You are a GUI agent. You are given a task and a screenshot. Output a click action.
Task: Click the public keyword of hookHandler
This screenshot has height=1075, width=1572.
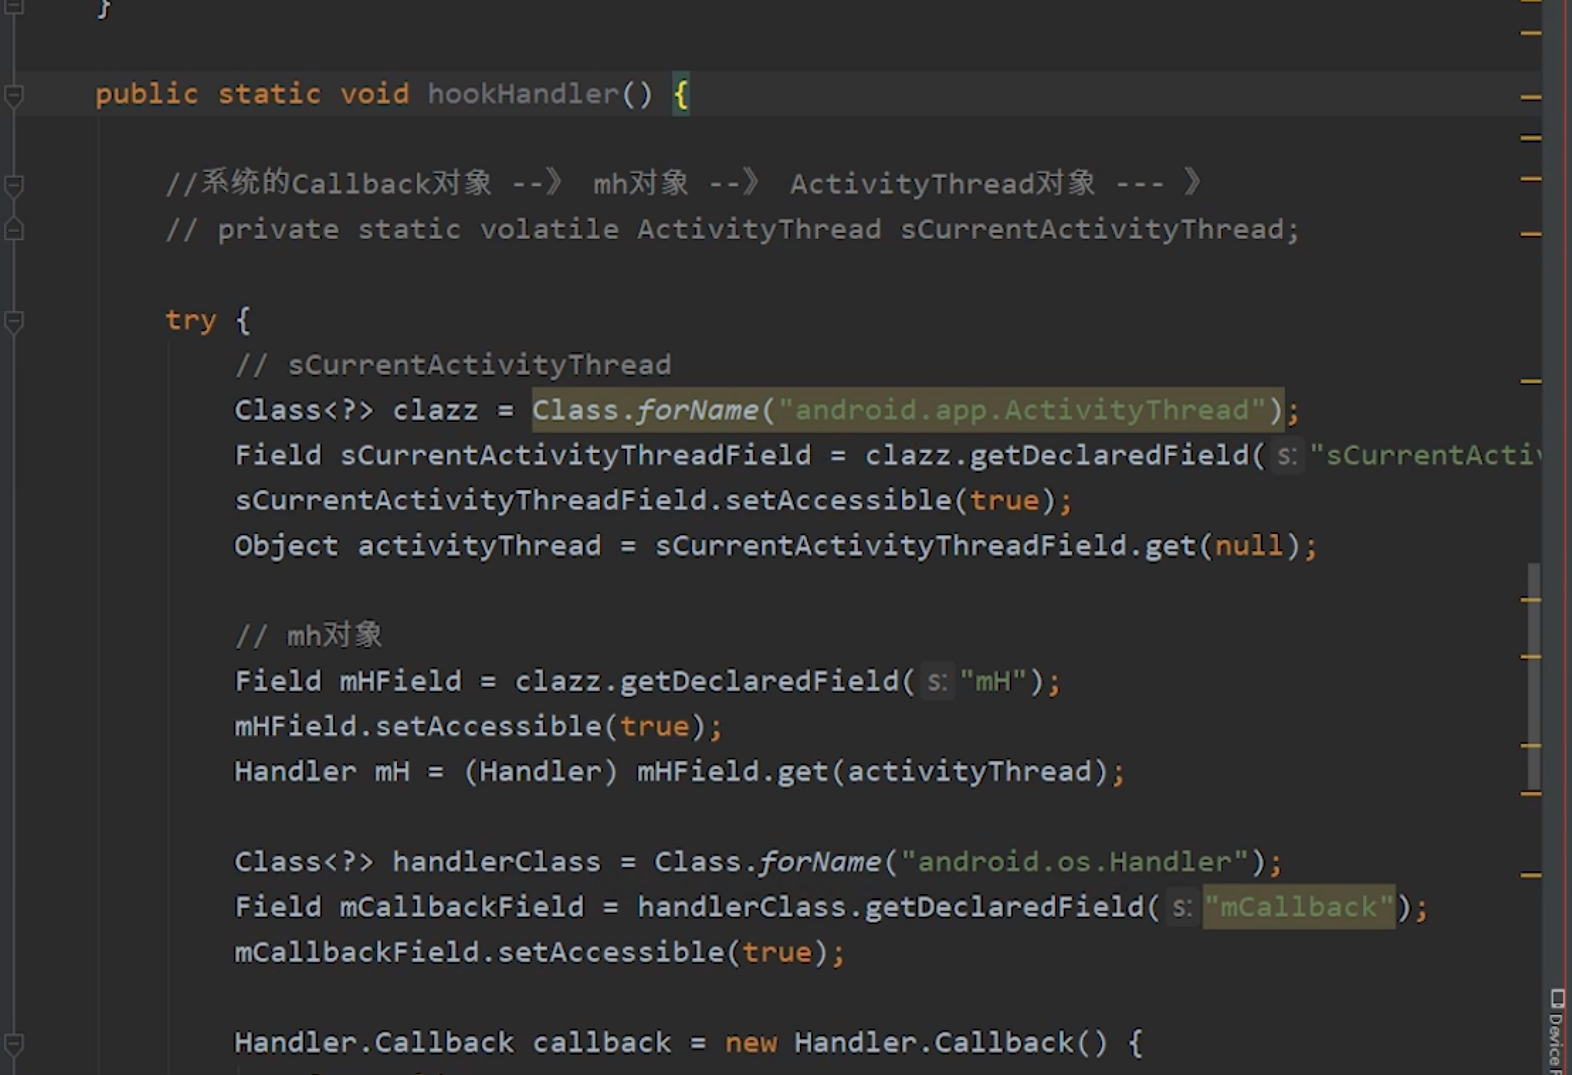click(x=147, y=94)
